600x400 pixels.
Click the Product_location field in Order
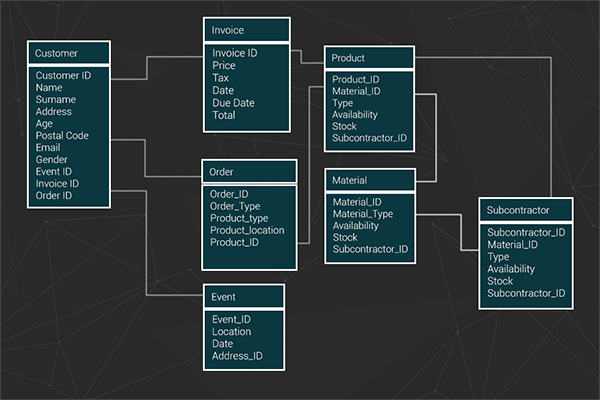[247, 230]
